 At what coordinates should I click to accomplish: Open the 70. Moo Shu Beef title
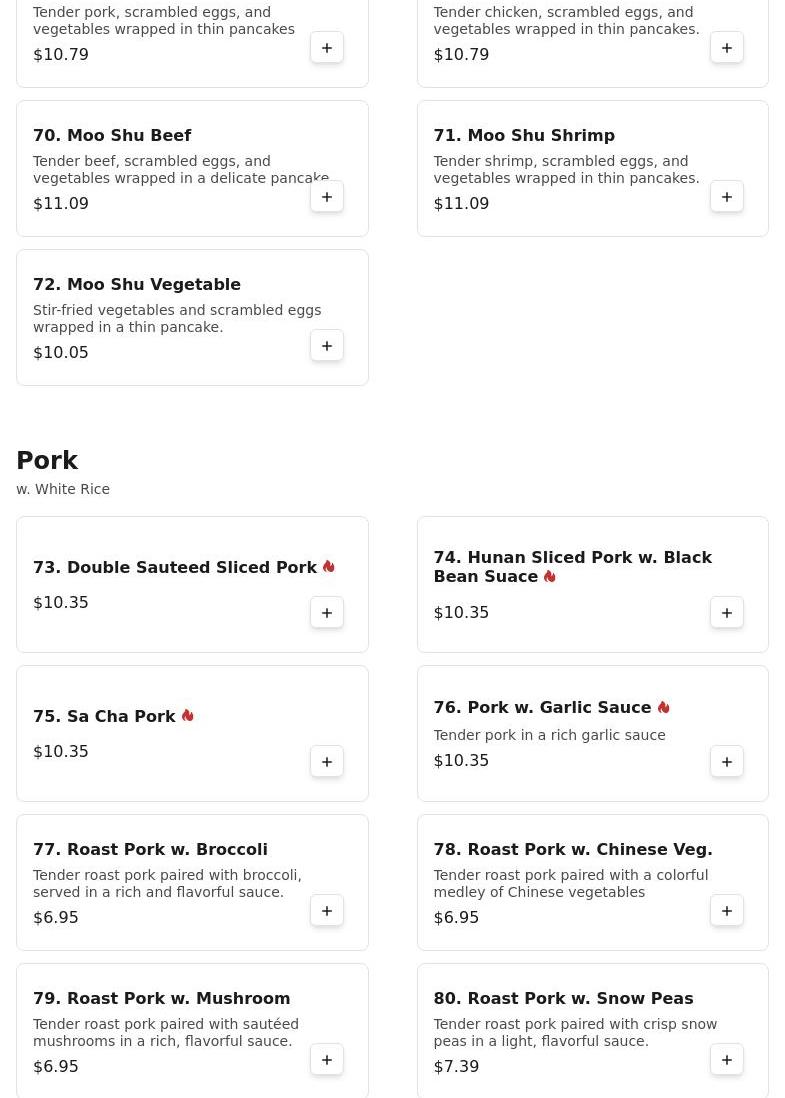click(112, 135)
